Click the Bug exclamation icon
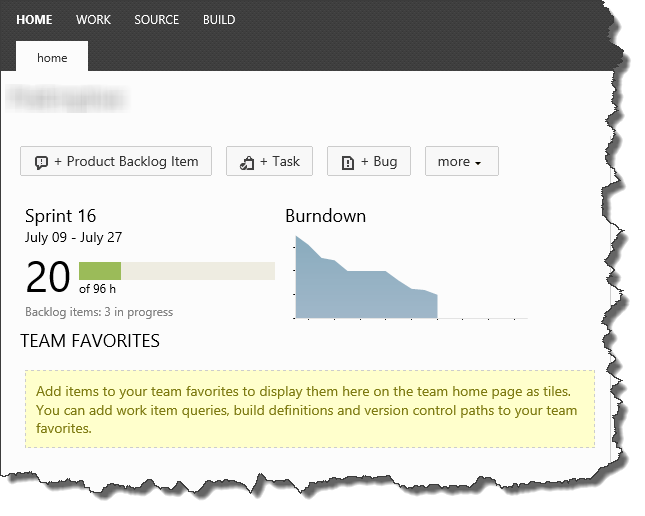 347,162
